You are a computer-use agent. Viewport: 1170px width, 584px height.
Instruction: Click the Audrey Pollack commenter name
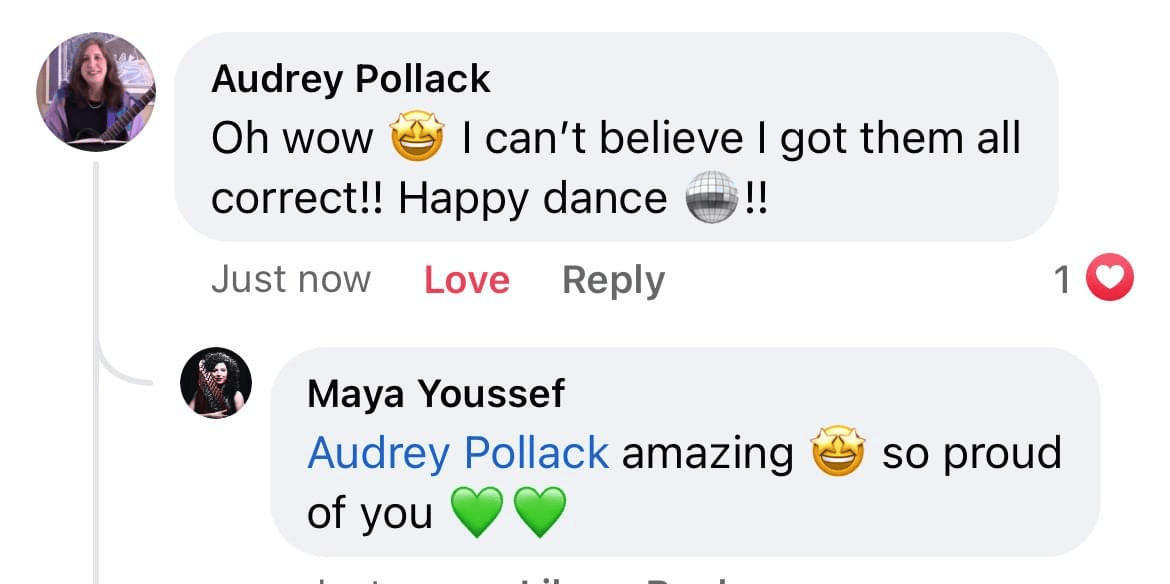(351, 79)
